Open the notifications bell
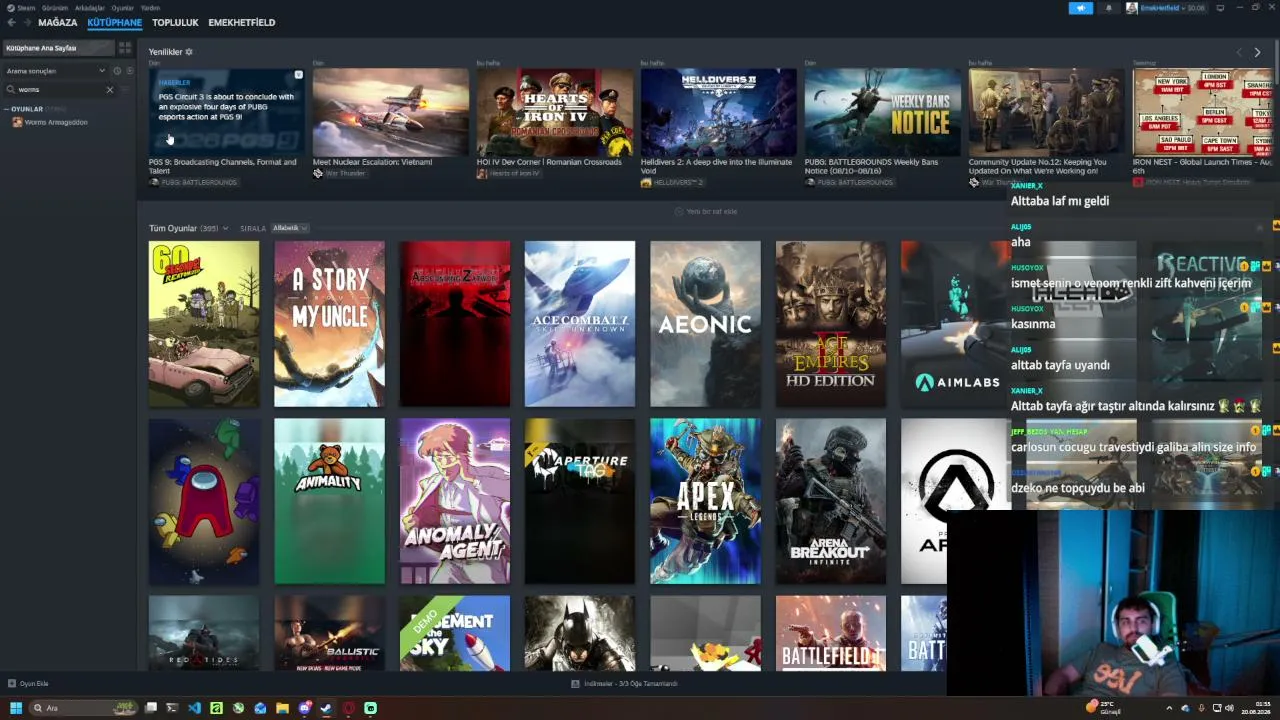Image resolution: width=1280 pixels, height=720 pixels. 1108,8
